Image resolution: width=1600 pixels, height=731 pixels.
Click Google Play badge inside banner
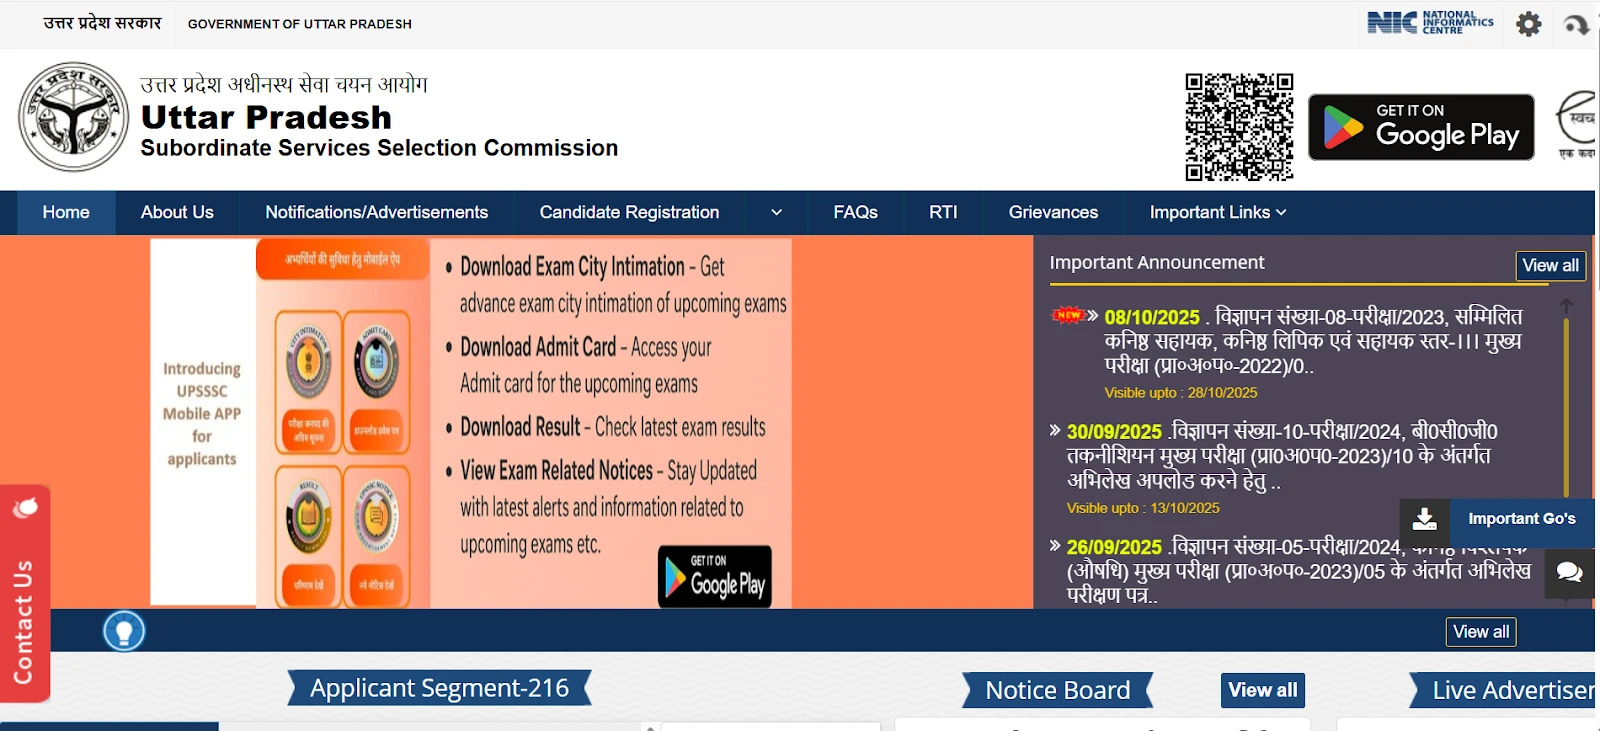click(714, 577)
